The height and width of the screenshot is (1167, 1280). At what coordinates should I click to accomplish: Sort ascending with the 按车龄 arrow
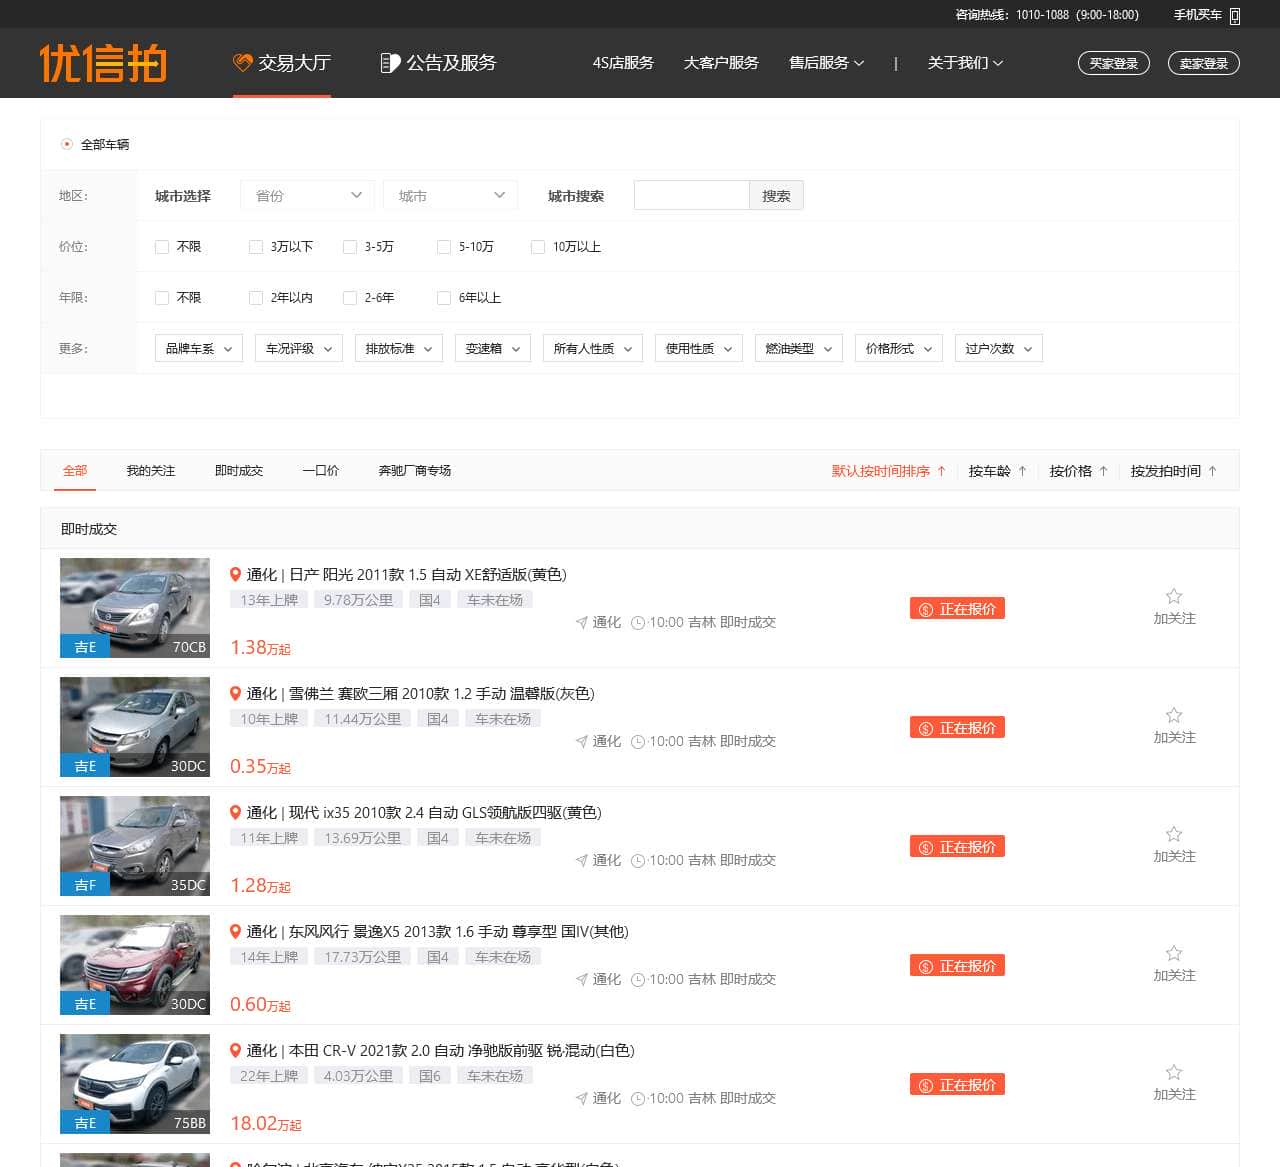pos(1022,471)
